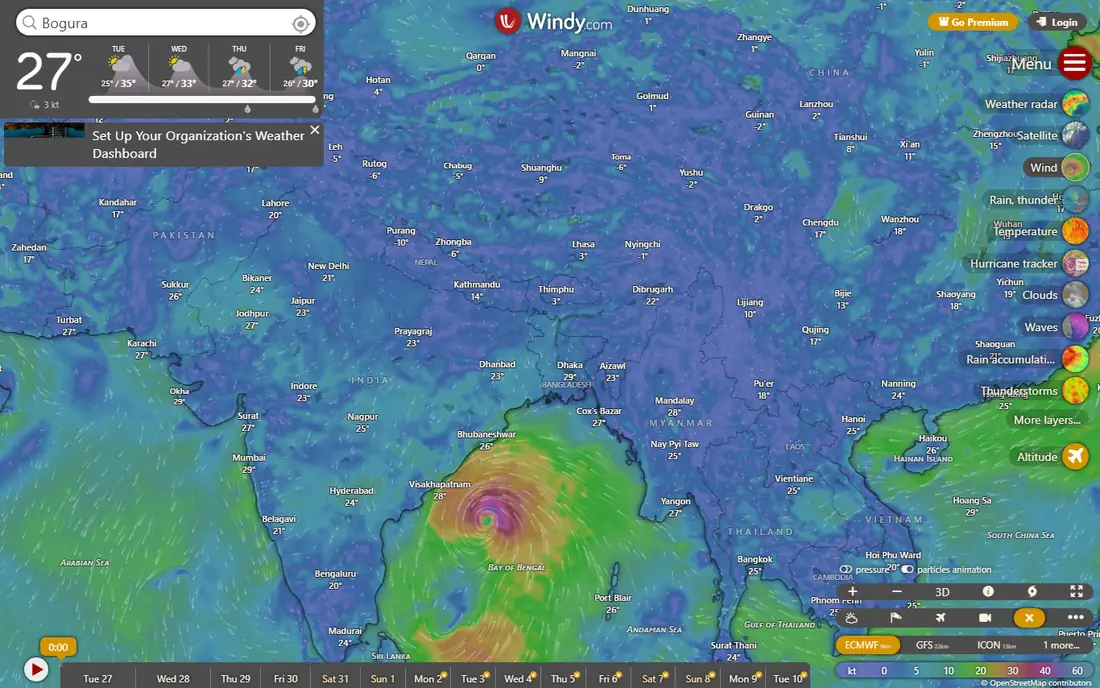Select the Waves layer icon
Image resolution: width=1100 pixels, height=688 pixels.
pyautogui.click(x=1075, y=328)
